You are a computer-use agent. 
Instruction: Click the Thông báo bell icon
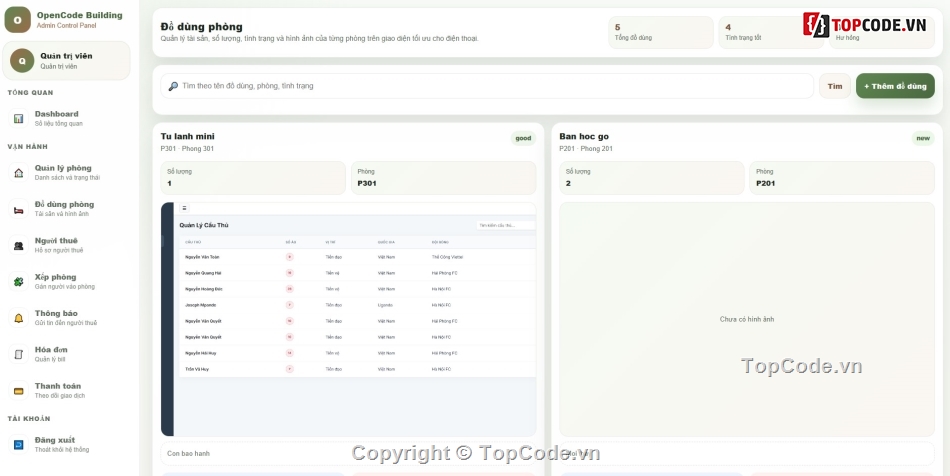tap(19, 318)
